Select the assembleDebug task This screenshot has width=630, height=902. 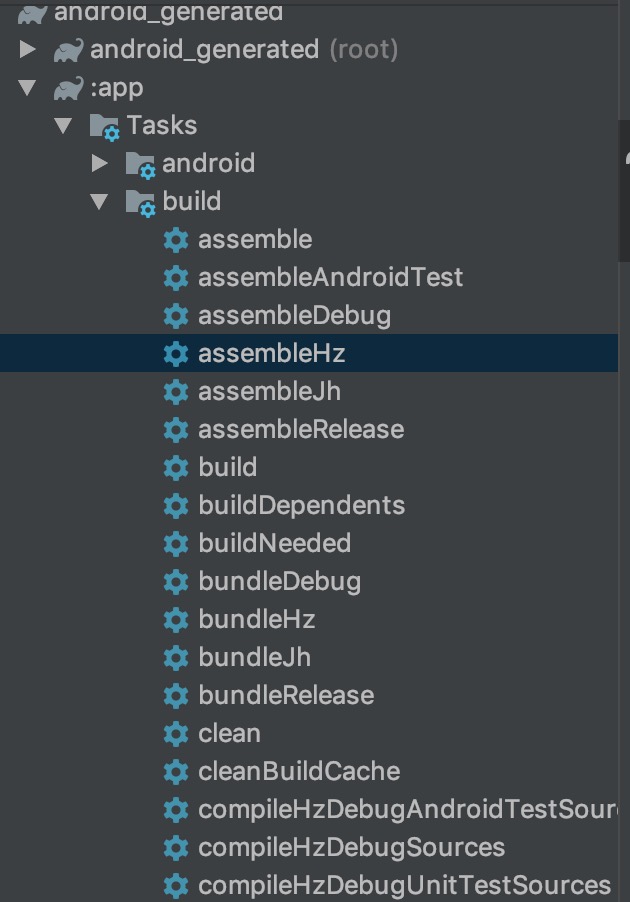coord(280,315)
